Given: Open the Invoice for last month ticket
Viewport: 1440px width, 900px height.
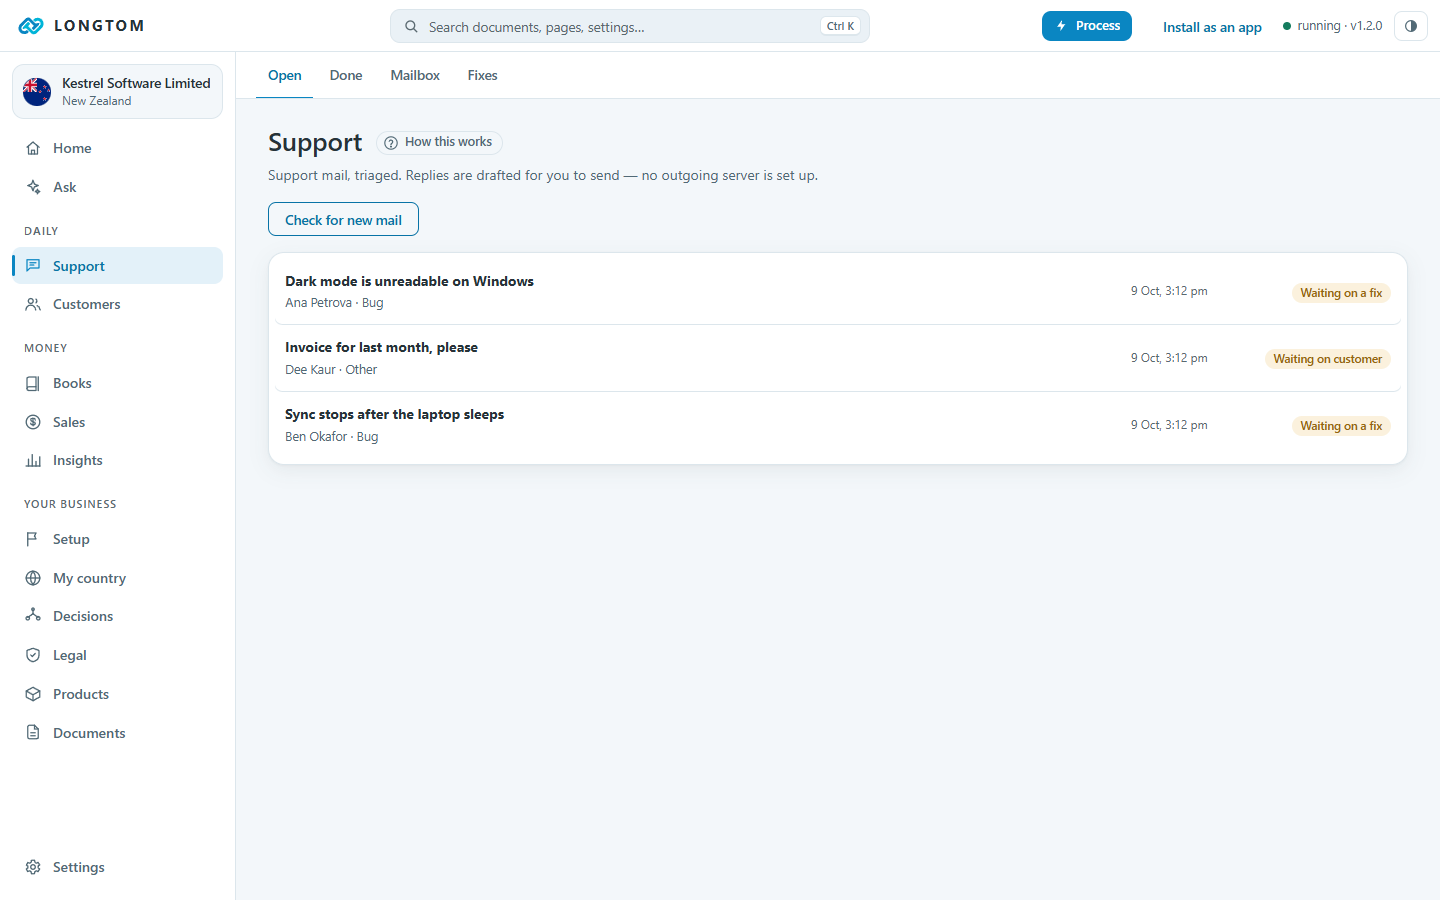Looking at the screenshot, I should (x=838, y=358).
